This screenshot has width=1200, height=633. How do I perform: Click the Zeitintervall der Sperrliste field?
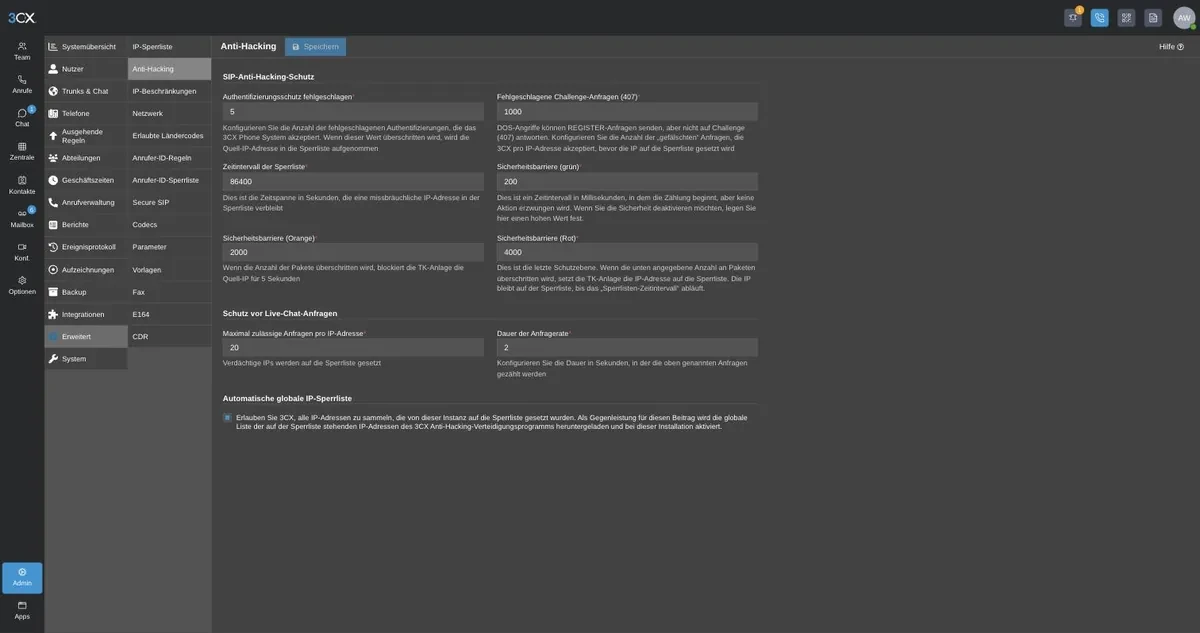(x=353, y=182)
